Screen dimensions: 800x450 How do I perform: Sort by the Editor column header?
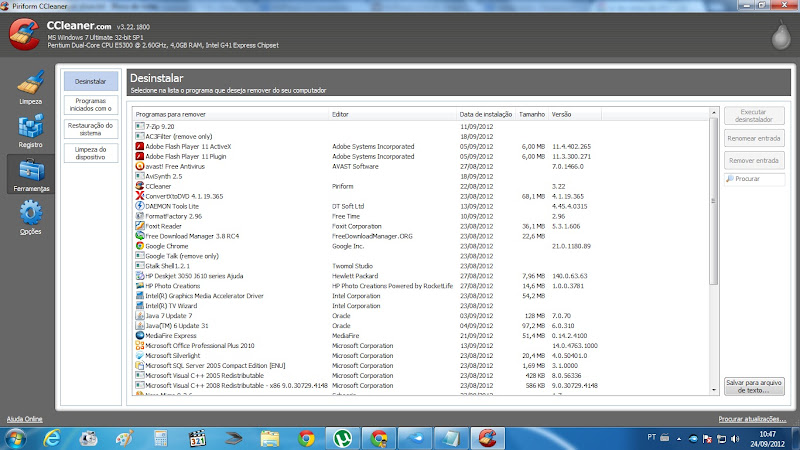[392, 114]
